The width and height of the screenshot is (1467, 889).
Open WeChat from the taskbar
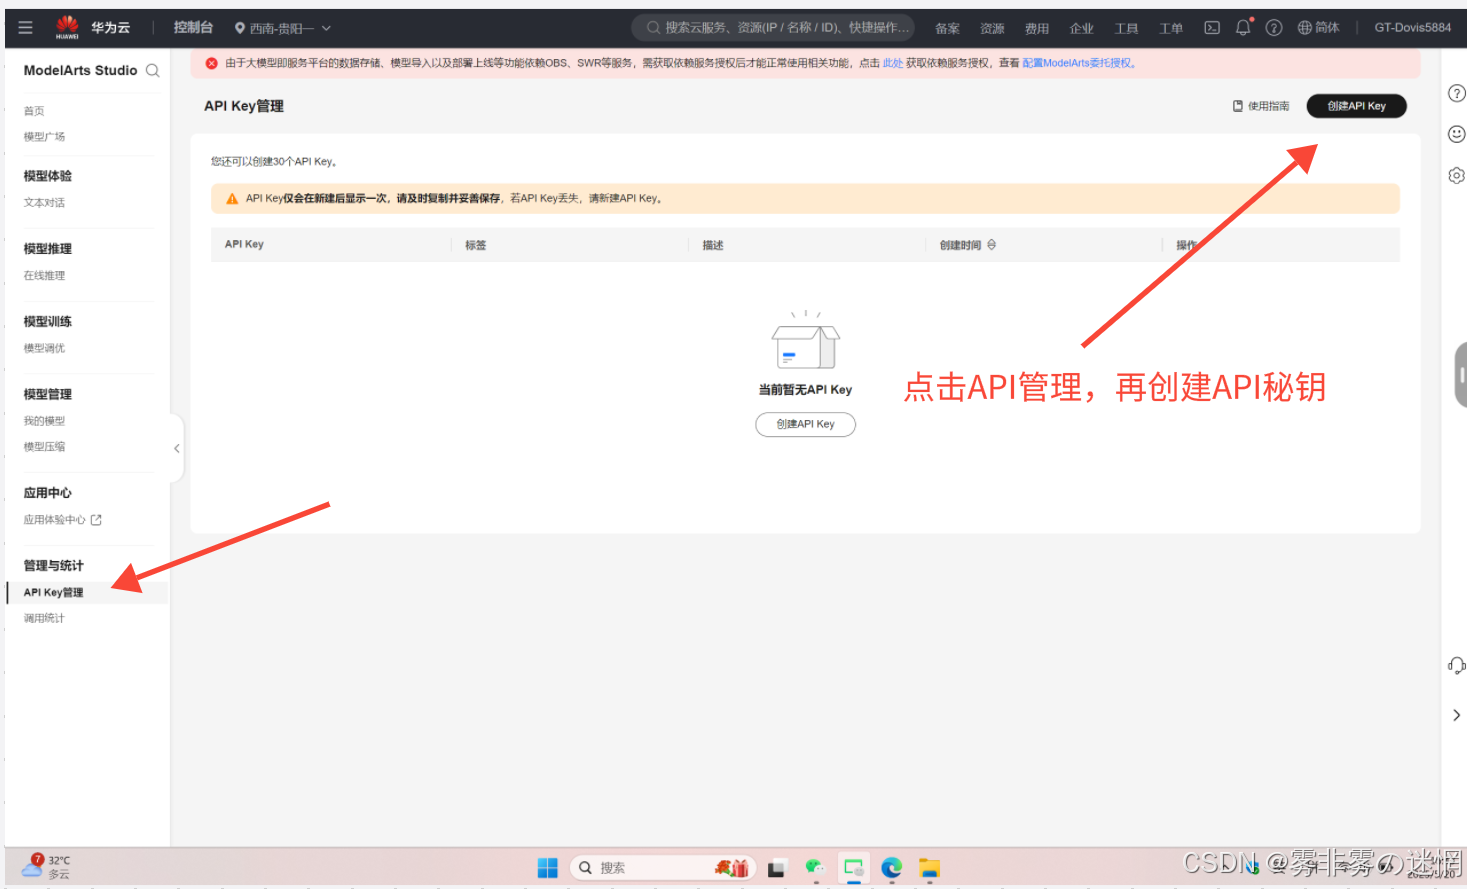coord(815,868)
